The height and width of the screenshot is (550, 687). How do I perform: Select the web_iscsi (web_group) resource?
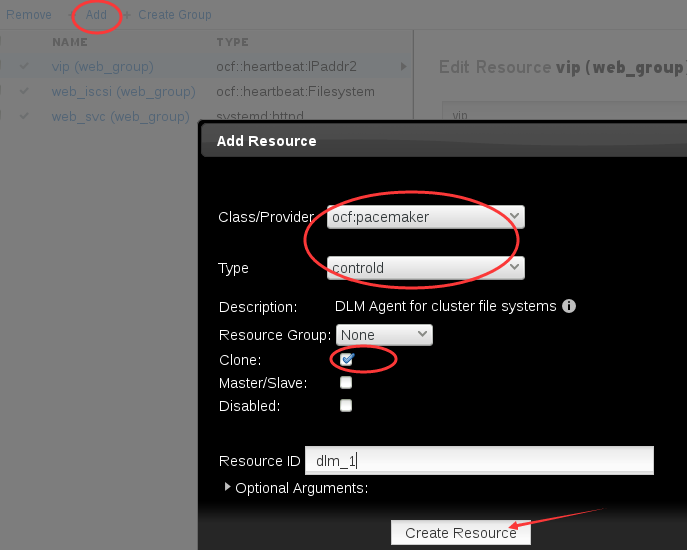124,92
